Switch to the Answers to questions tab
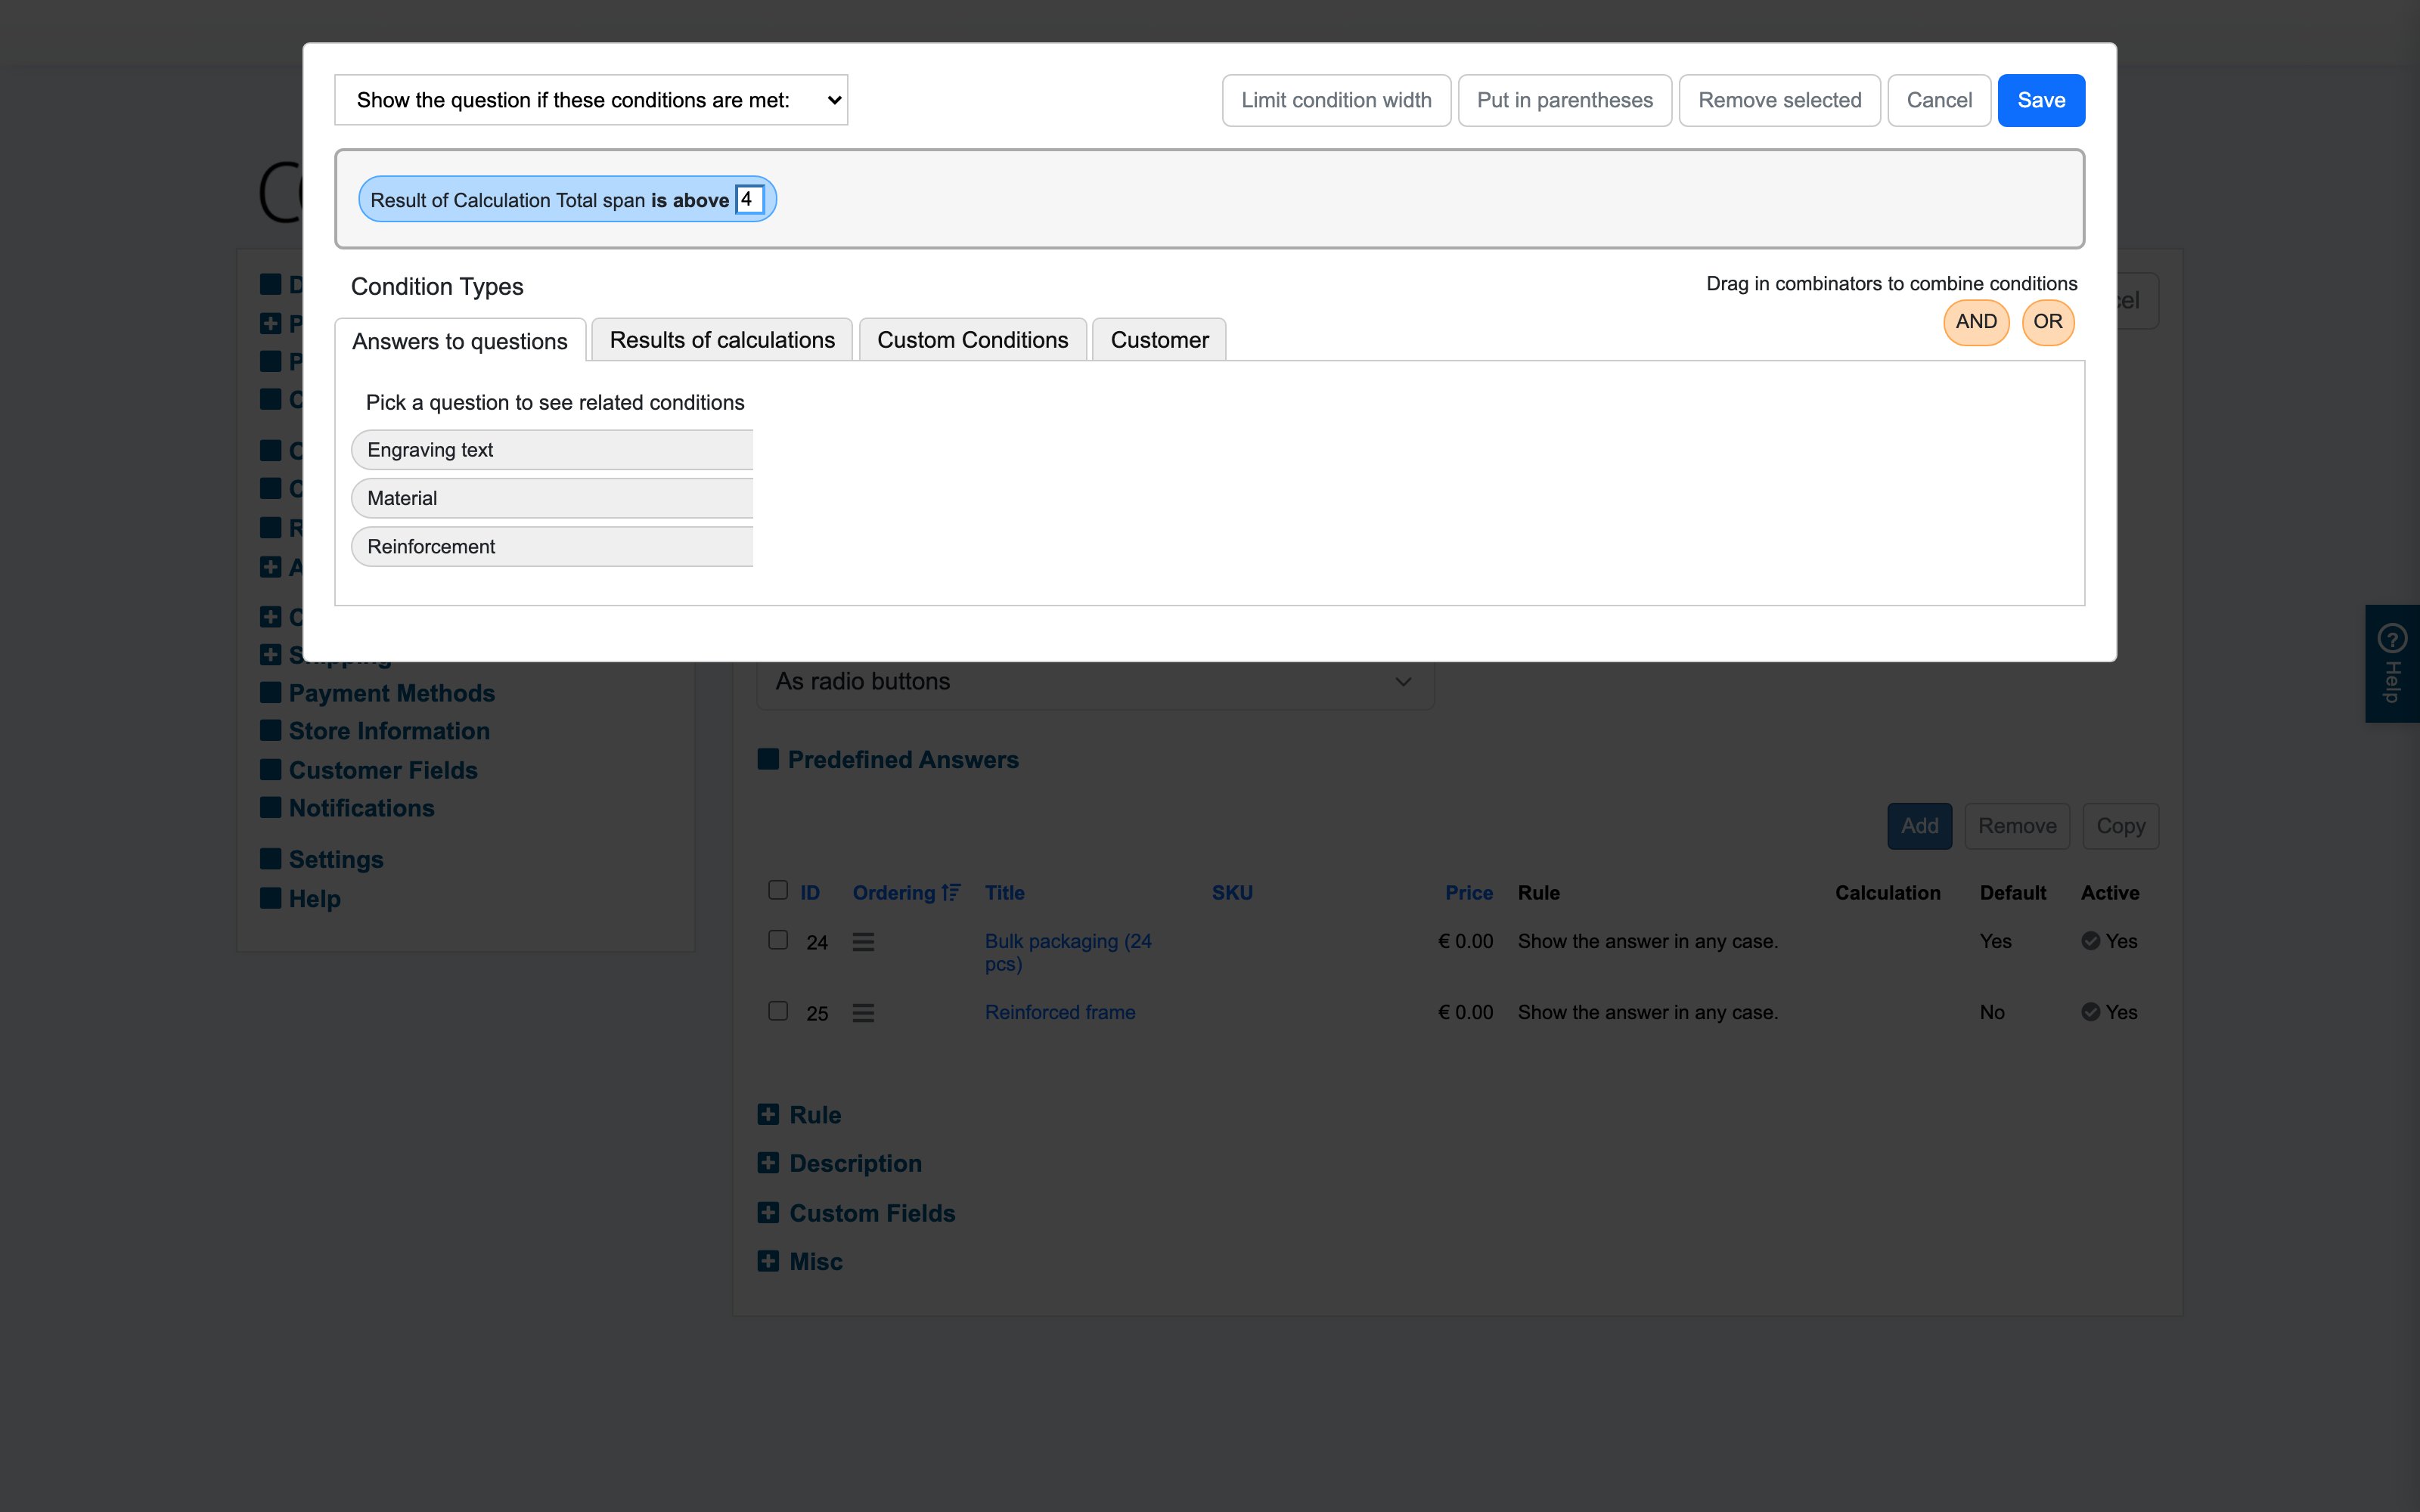 tap(460, 341)
